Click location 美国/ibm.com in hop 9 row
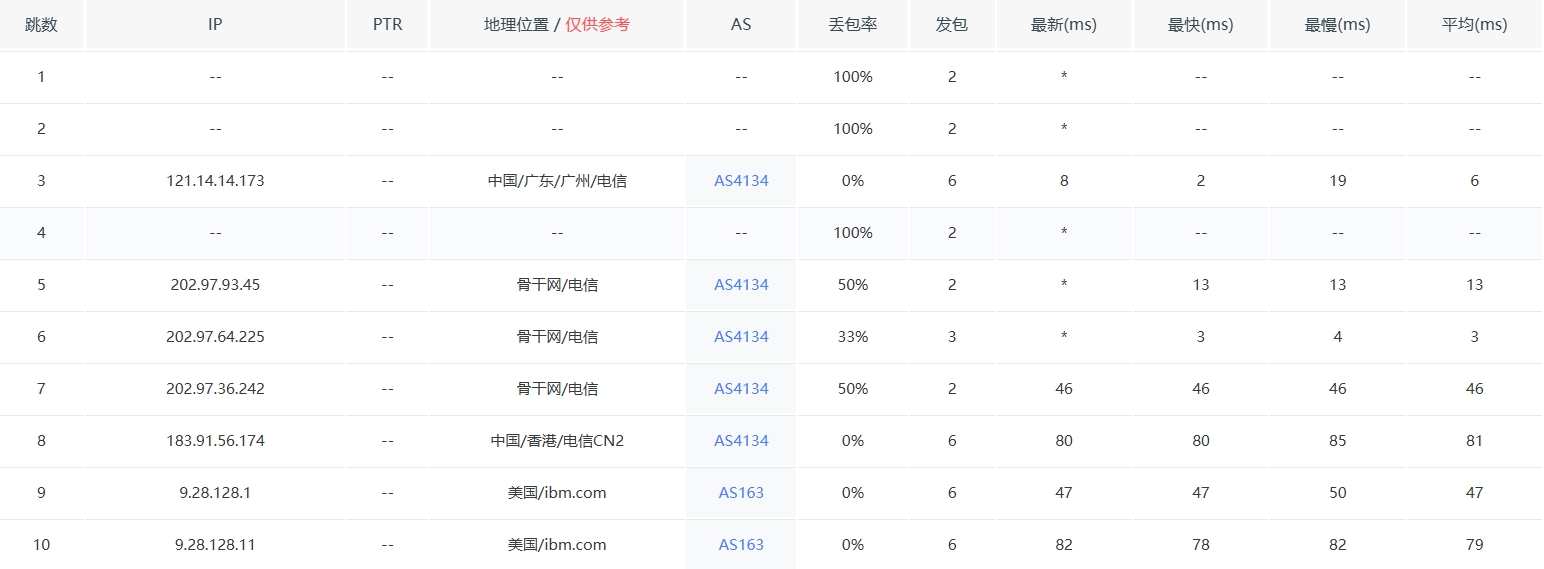 coord(557,493)
